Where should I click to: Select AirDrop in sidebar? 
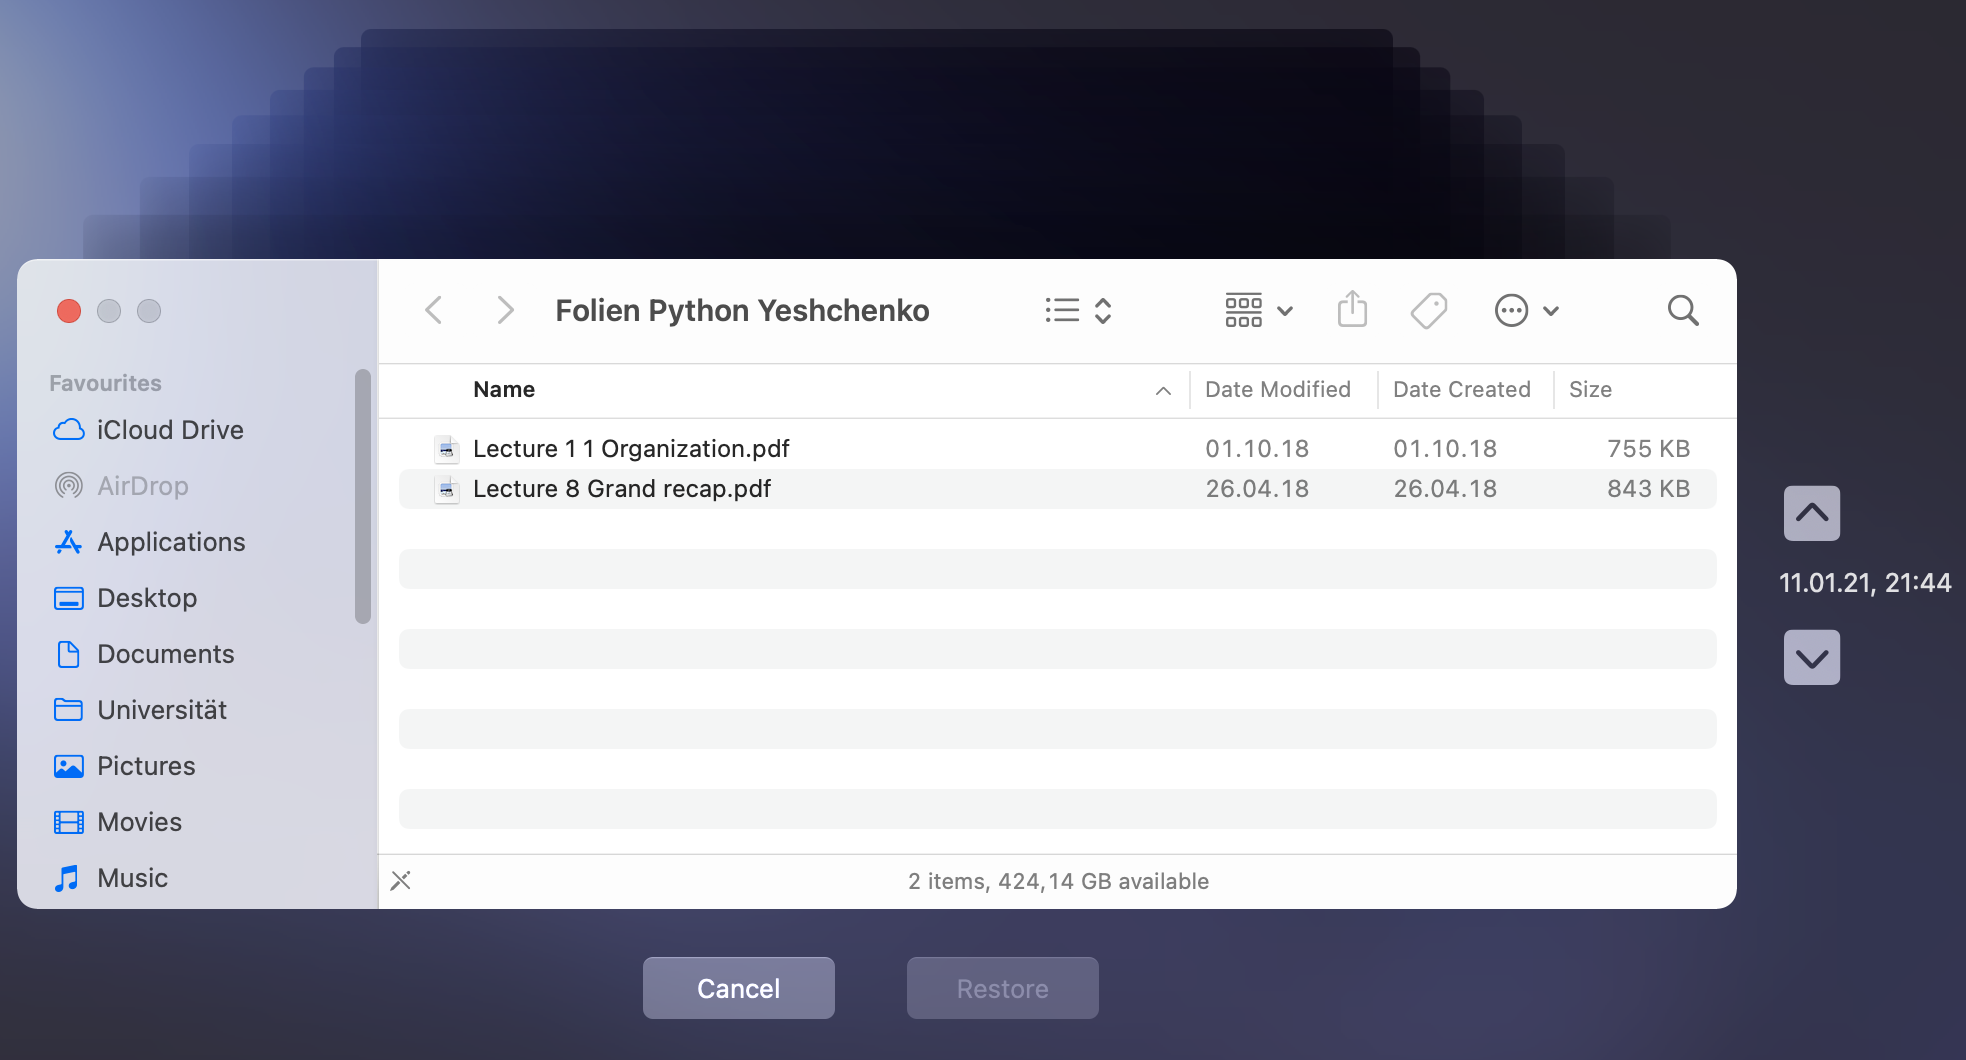coord(121,486)
